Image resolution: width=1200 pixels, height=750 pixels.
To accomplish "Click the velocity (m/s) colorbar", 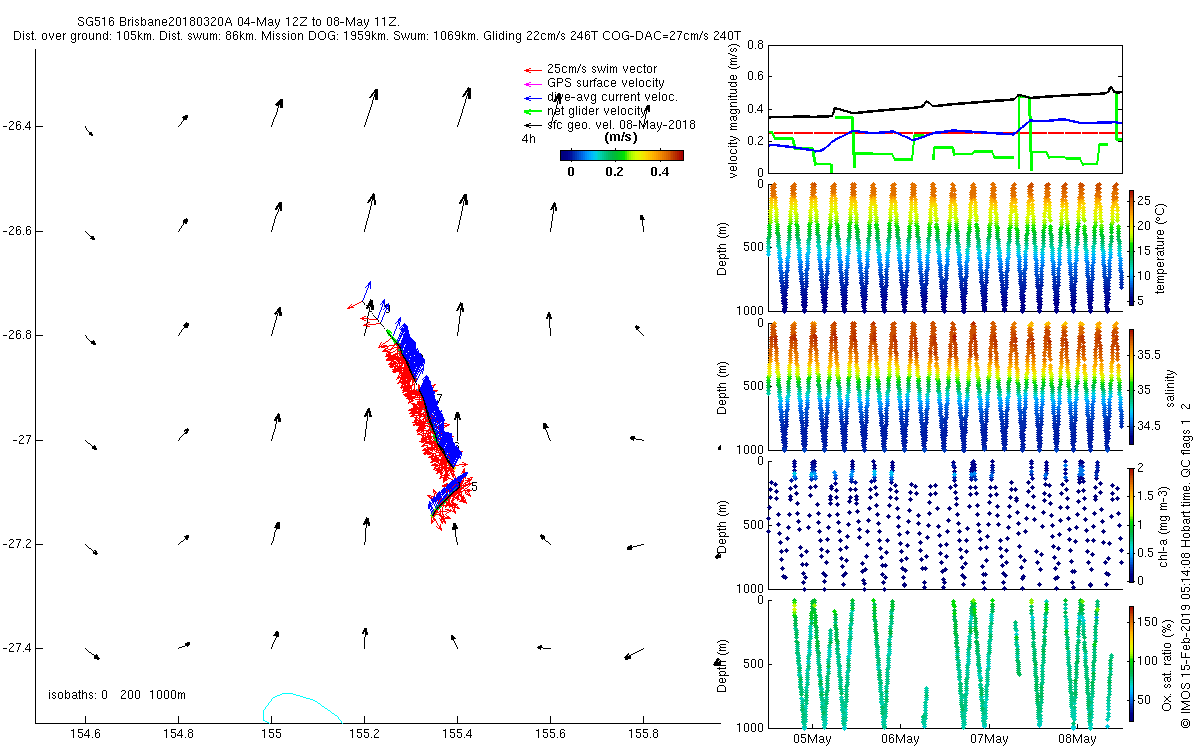I will [x=621, y=155].
